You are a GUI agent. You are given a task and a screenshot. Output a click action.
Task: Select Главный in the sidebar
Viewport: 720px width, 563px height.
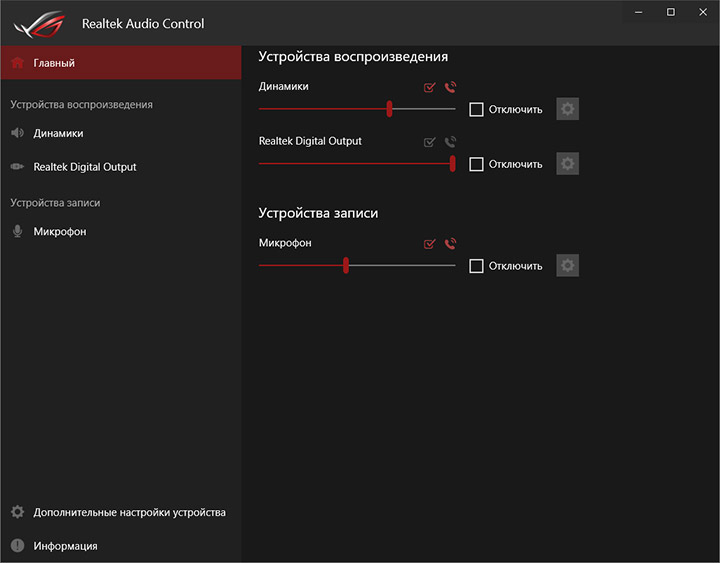click(54, 63)
